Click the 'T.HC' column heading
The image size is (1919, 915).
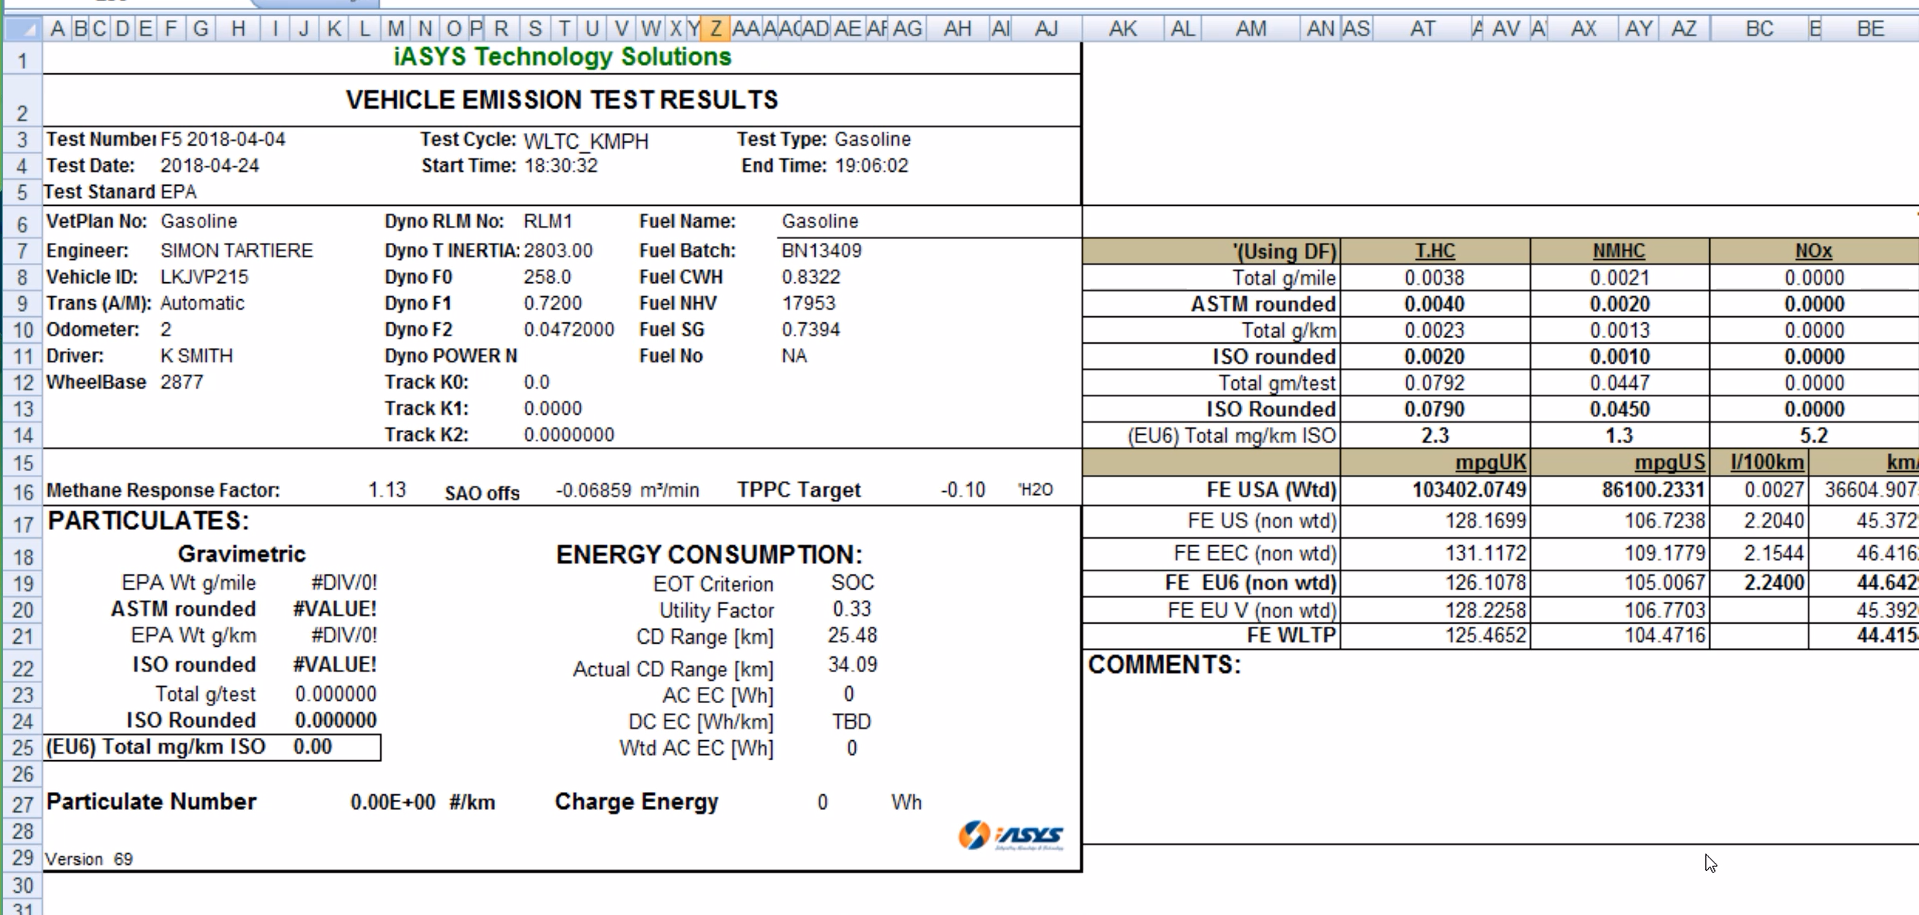pyautogui.click(x=1435, y=251)
